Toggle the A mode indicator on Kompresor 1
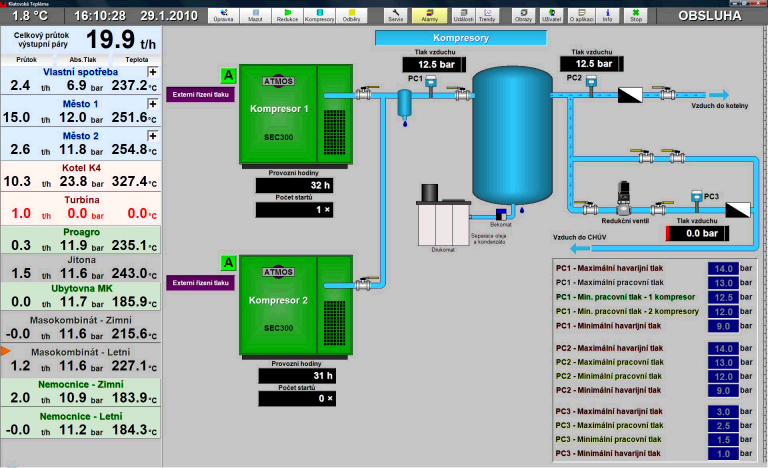Screen dimensions: 768x468 click(x=228, y=75)
